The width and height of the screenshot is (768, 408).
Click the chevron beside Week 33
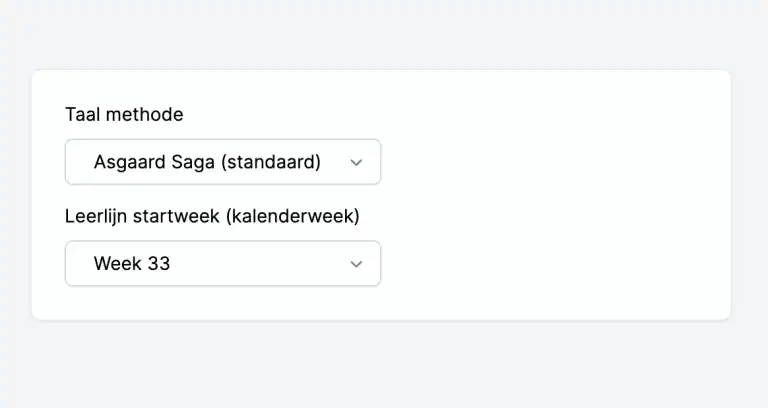(x=356, y=264)
